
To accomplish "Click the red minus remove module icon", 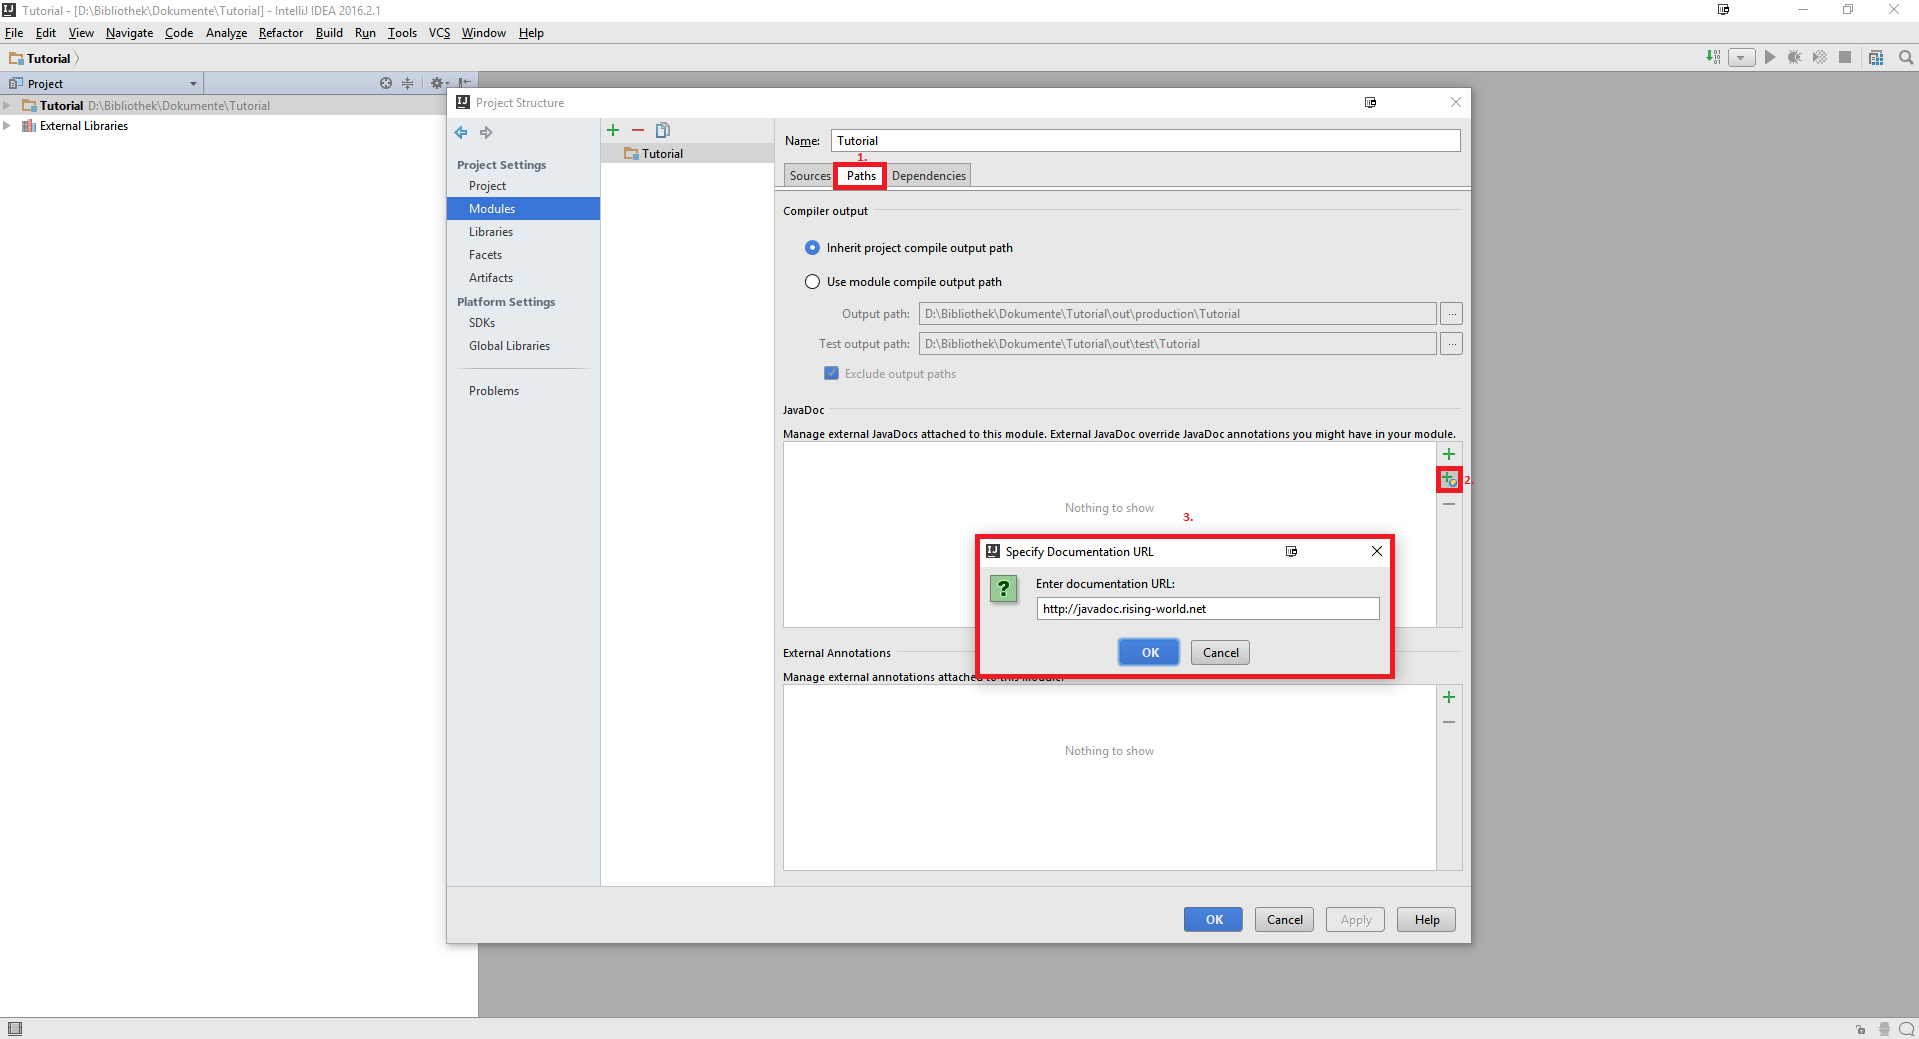I will pos(638,130).
